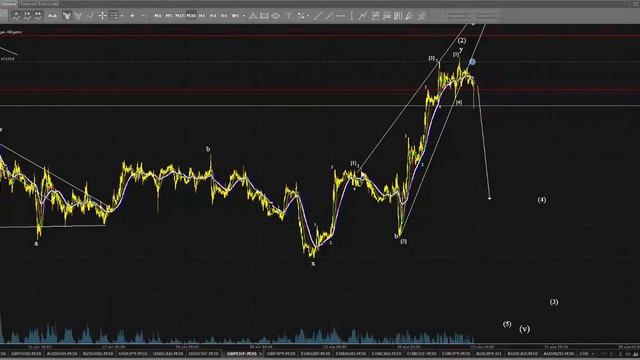Select the (2) wave label near top
640x360 pixels.
[462, 40]
